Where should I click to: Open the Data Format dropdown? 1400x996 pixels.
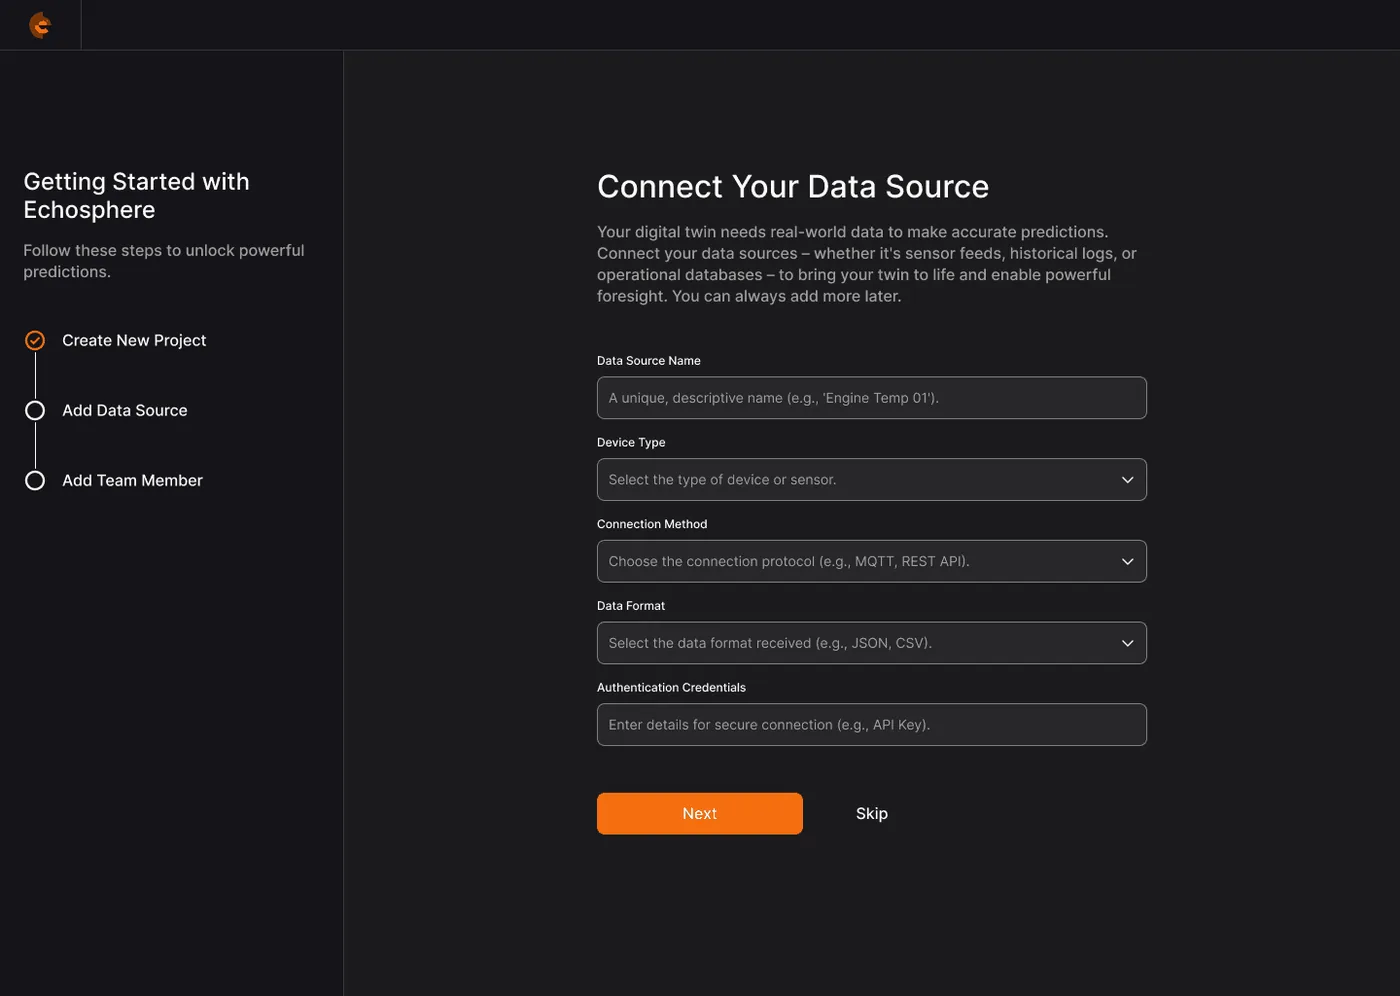point(871,643)
